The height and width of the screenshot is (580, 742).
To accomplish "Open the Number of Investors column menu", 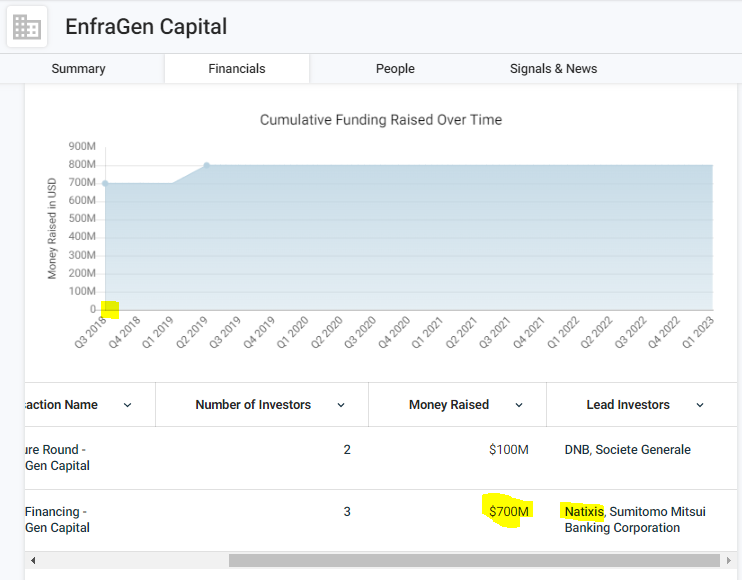I will (x=341, y=405).
